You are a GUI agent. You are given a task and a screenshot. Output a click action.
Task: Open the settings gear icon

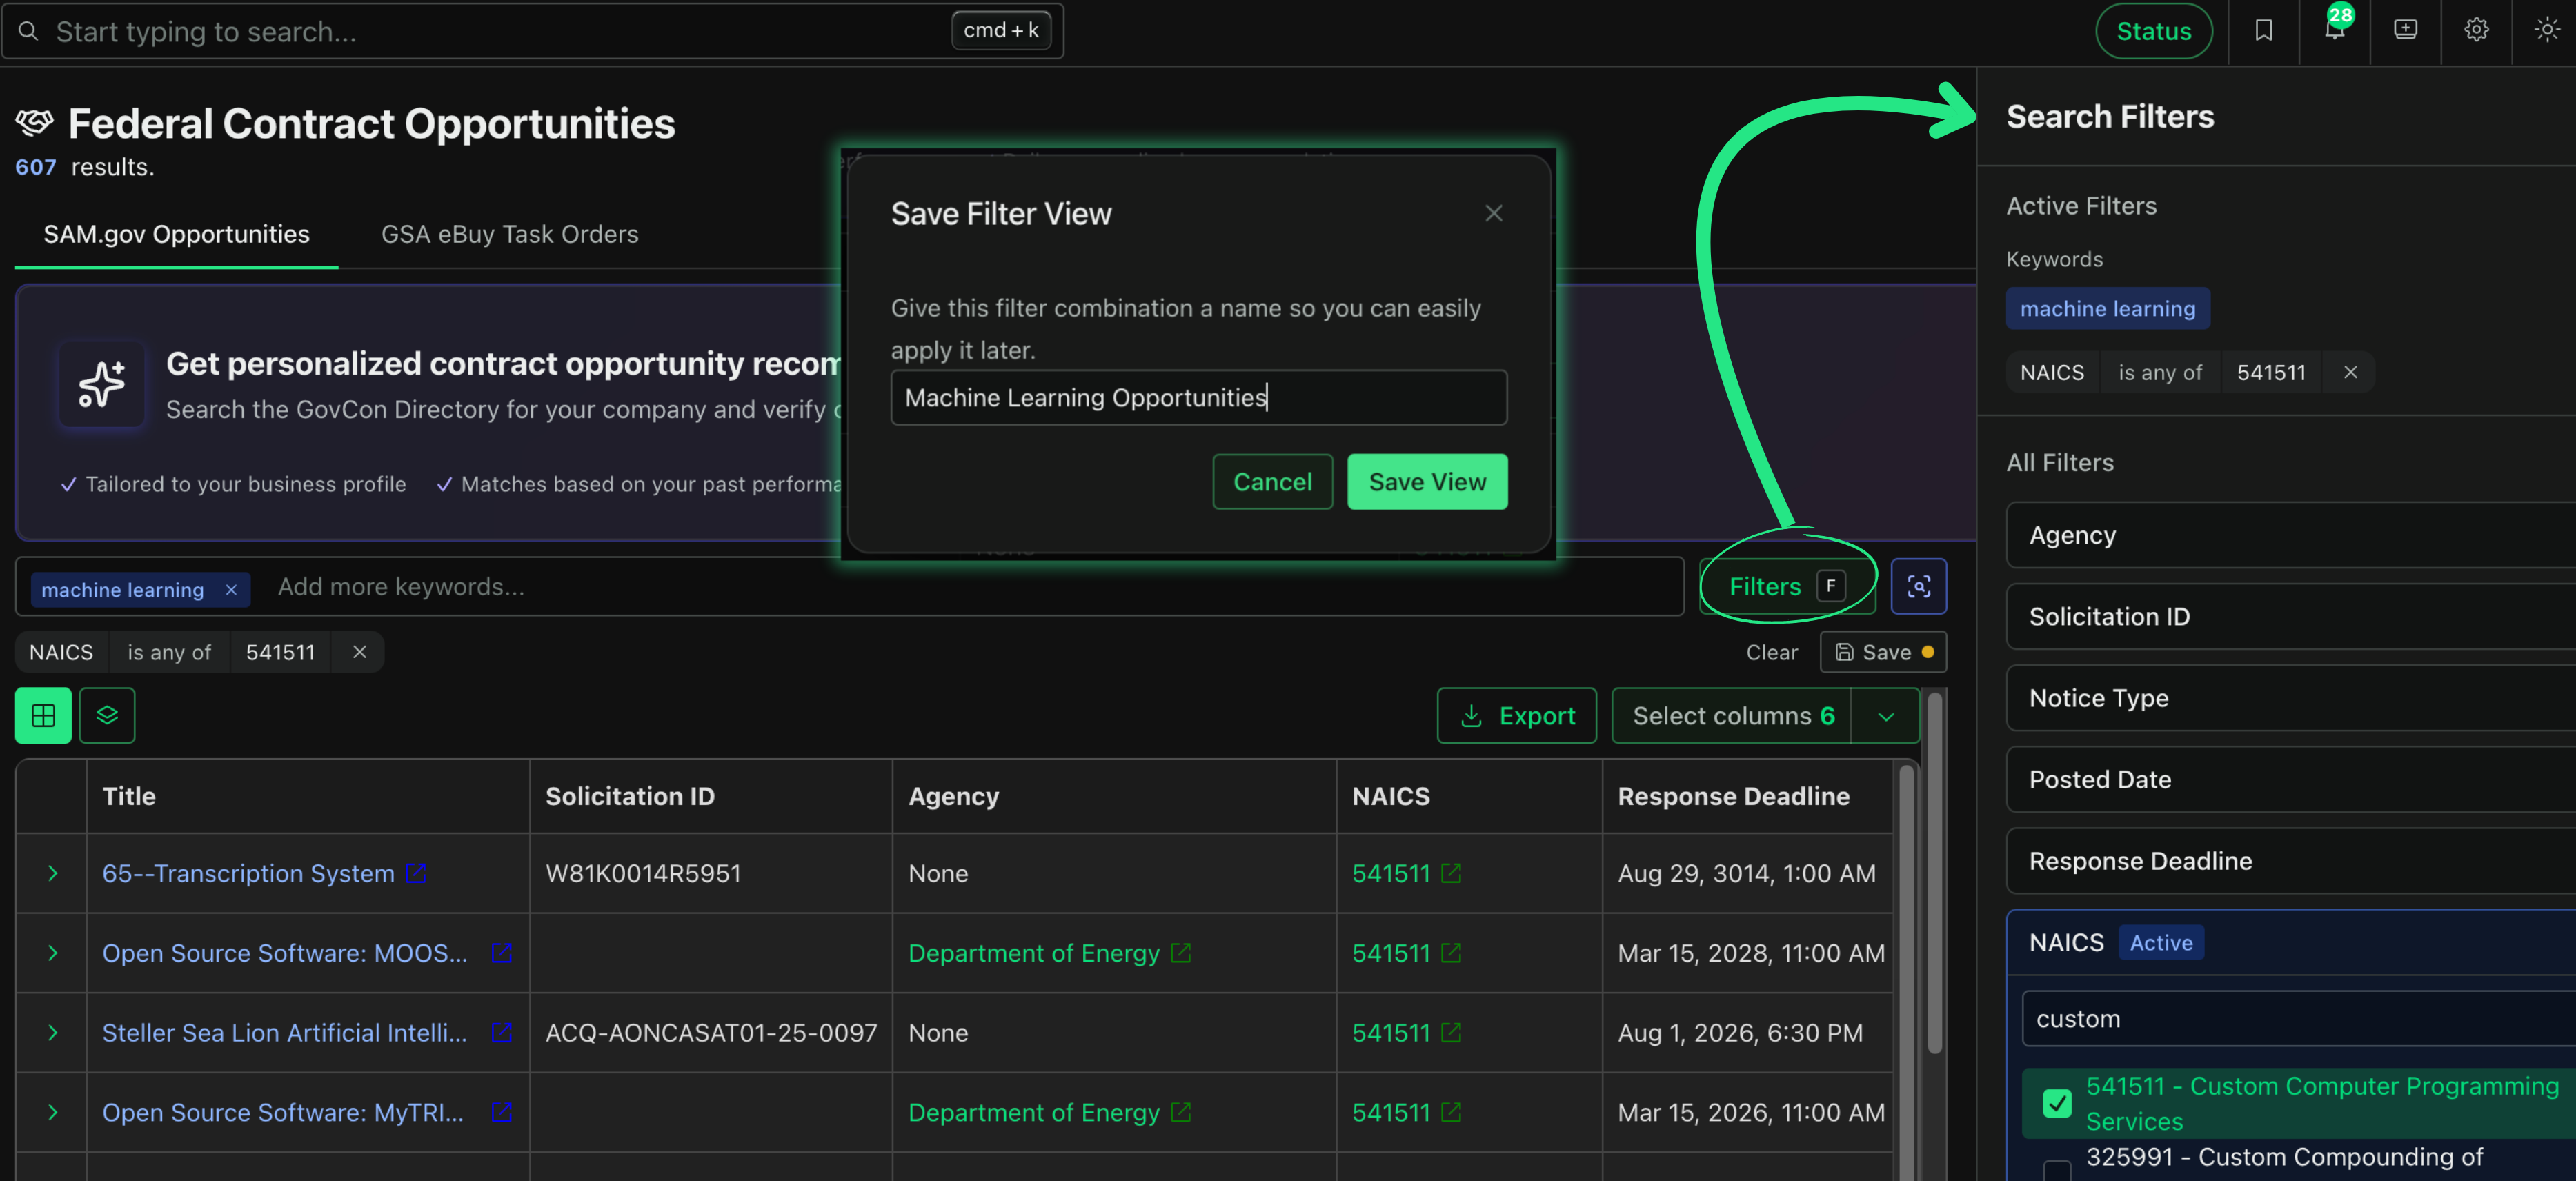pyautogui.click(x=2476, y=30)
